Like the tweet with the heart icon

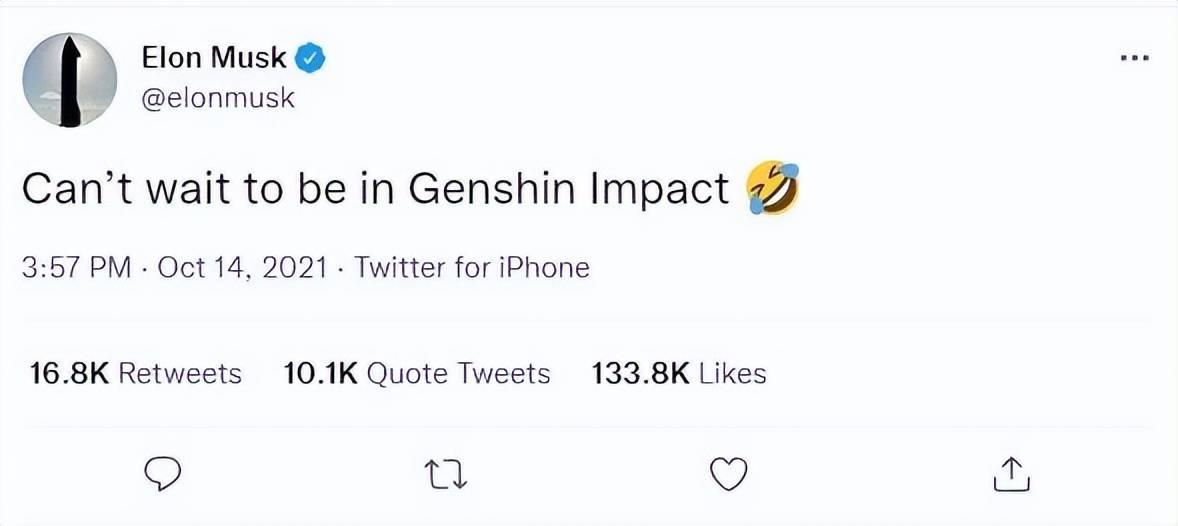729,475
